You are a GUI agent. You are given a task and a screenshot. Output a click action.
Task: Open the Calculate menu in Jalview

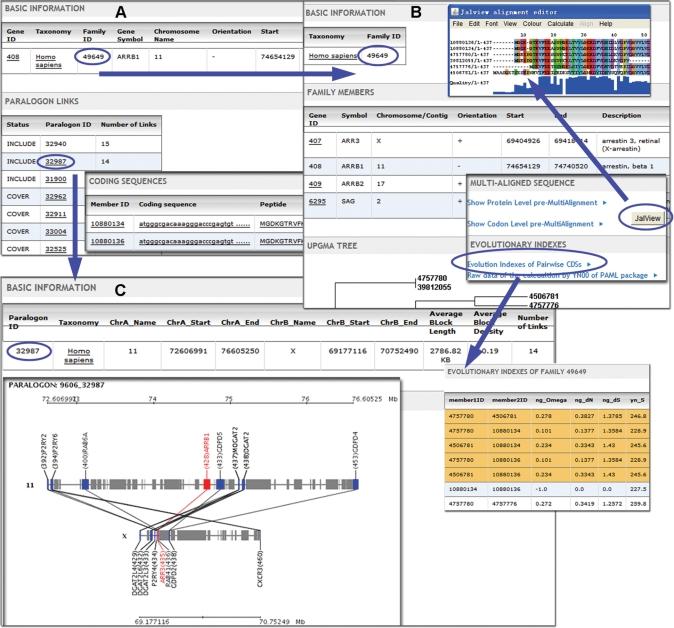tap(560, 22)
